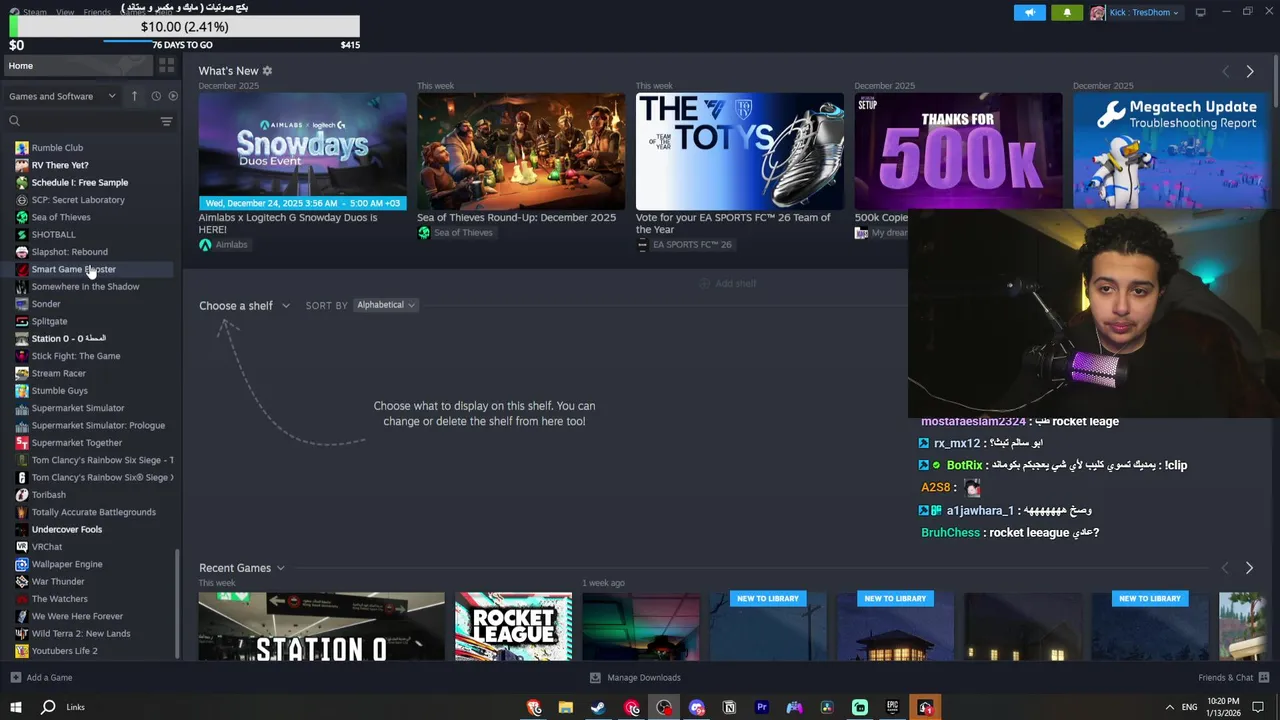The image size is (1280, 720).
Task: Open the Alphabetical sort-by dropdown
Action: pos(386,305)
